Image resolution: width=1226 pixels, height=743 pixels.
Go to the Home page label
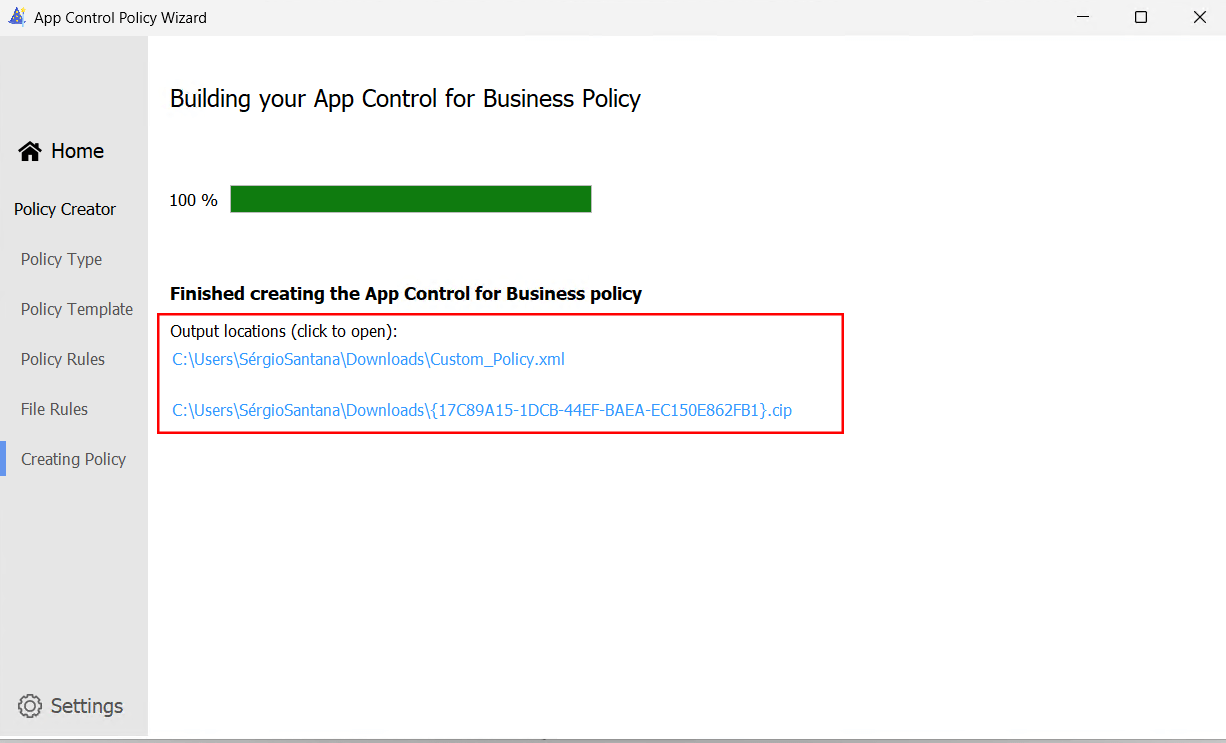click(x=77, y=151)
